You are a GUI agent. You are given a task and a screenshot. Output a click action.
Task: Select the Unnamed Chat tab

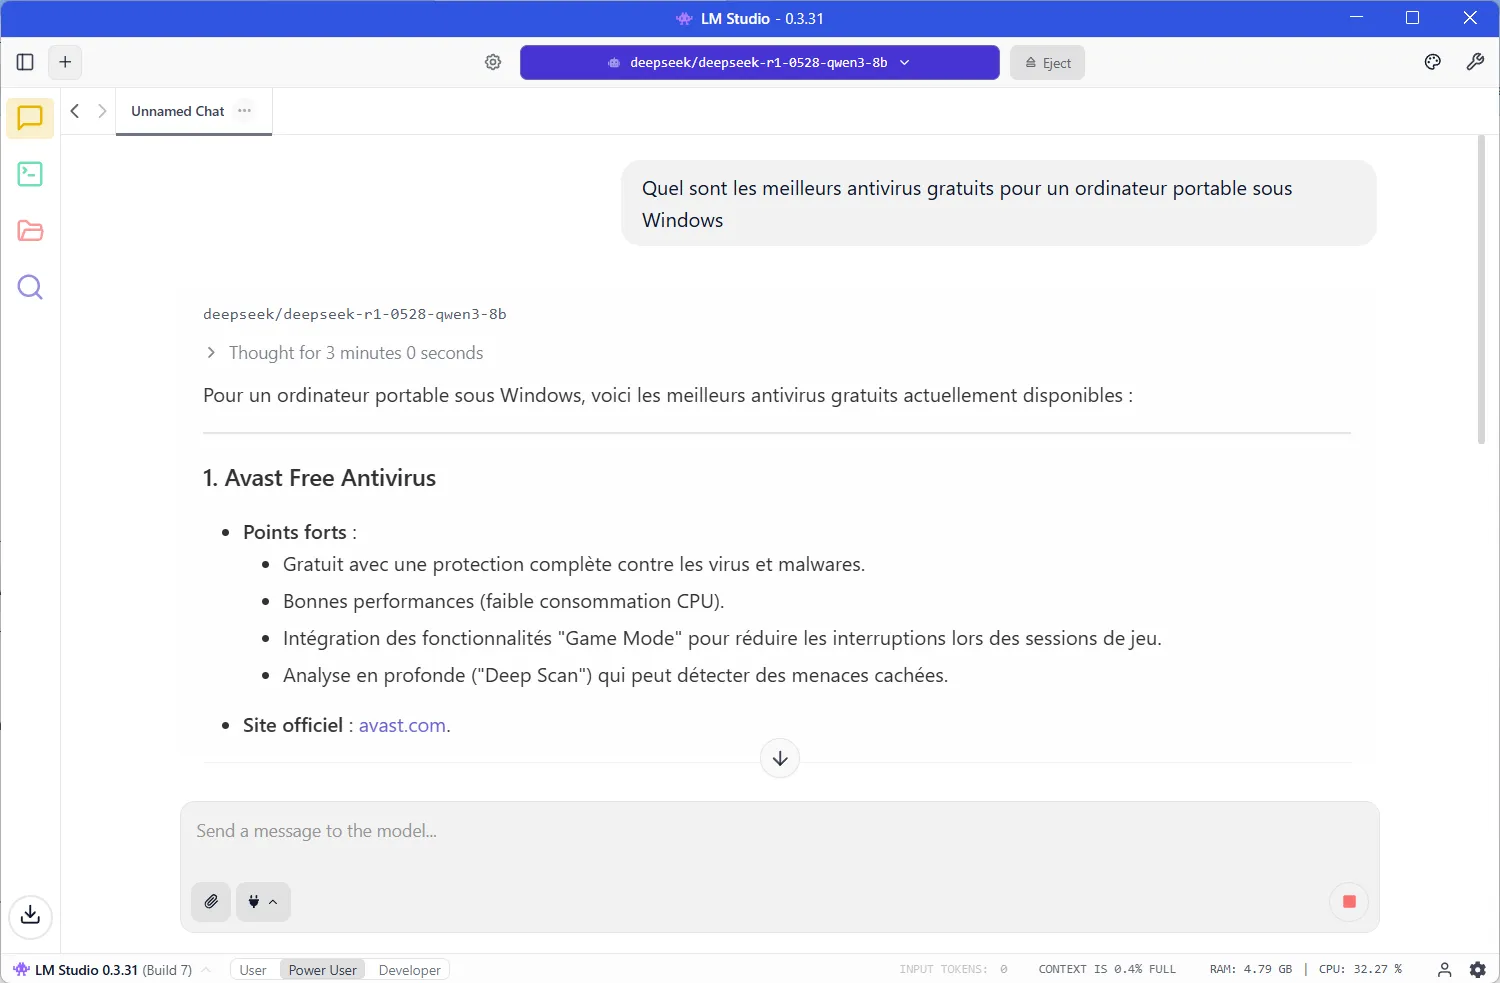[178, 111]
